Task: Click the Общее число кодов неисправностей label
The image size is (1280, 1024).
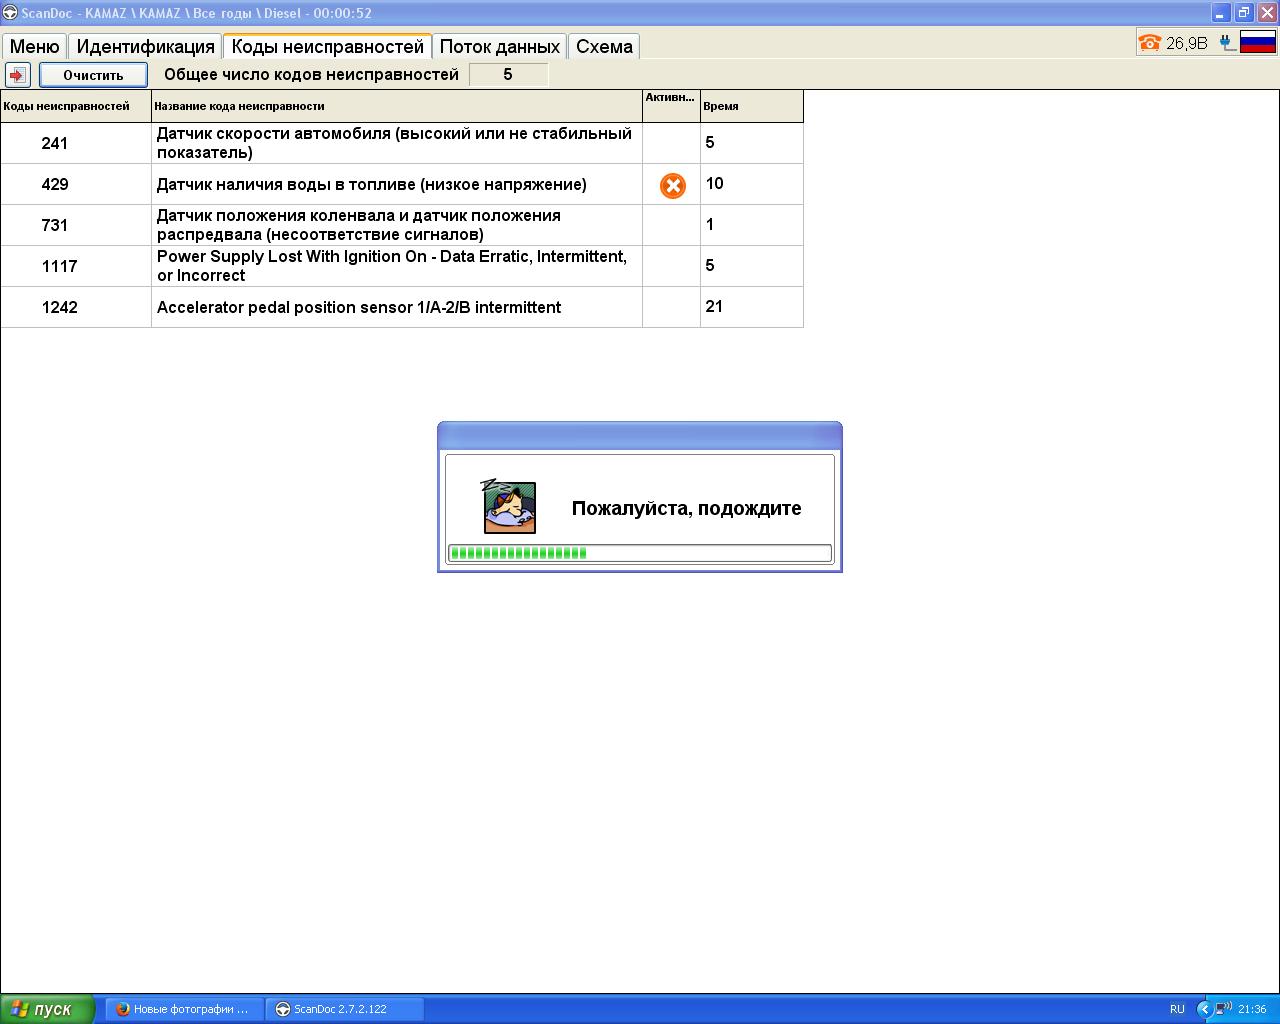Action: click(x=311, y=75)
